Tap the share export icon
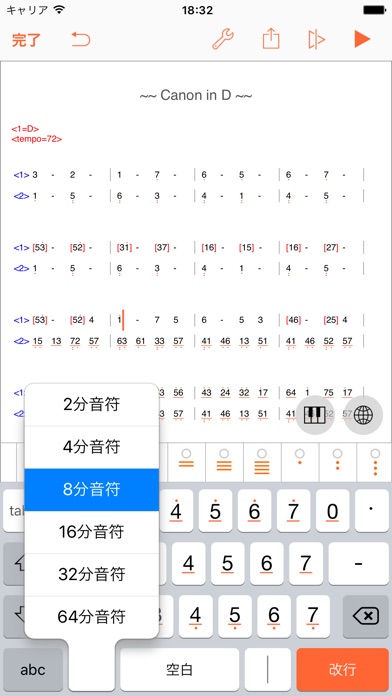The width and height of the screenshot is (392, 696). click(x=271, y=39)
